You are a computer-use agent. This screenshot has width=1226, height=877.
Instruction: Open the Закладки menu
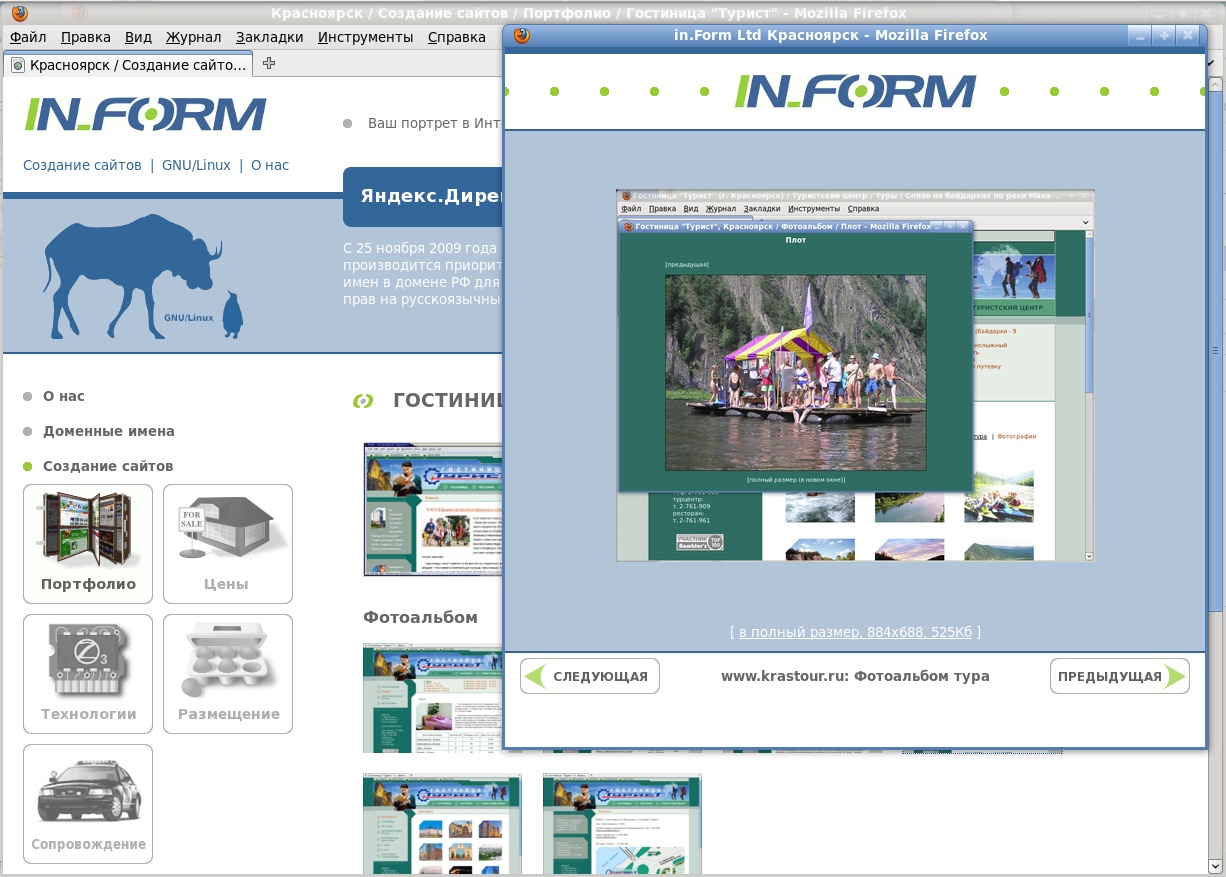tap(269, 37)
